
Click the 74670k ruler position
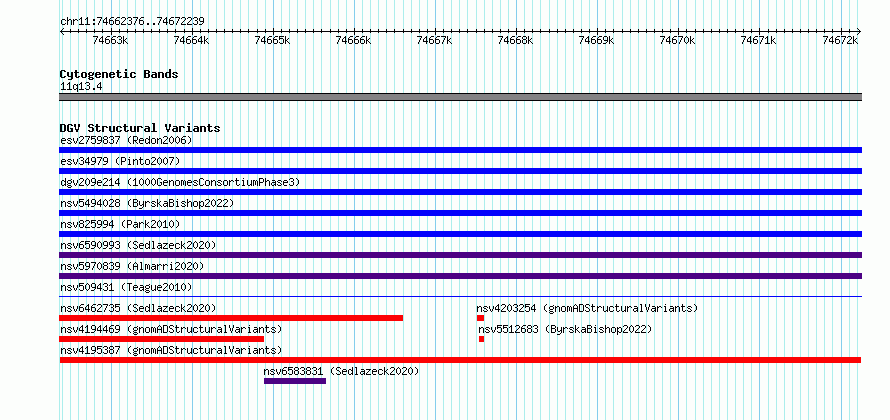click(678, 40)
